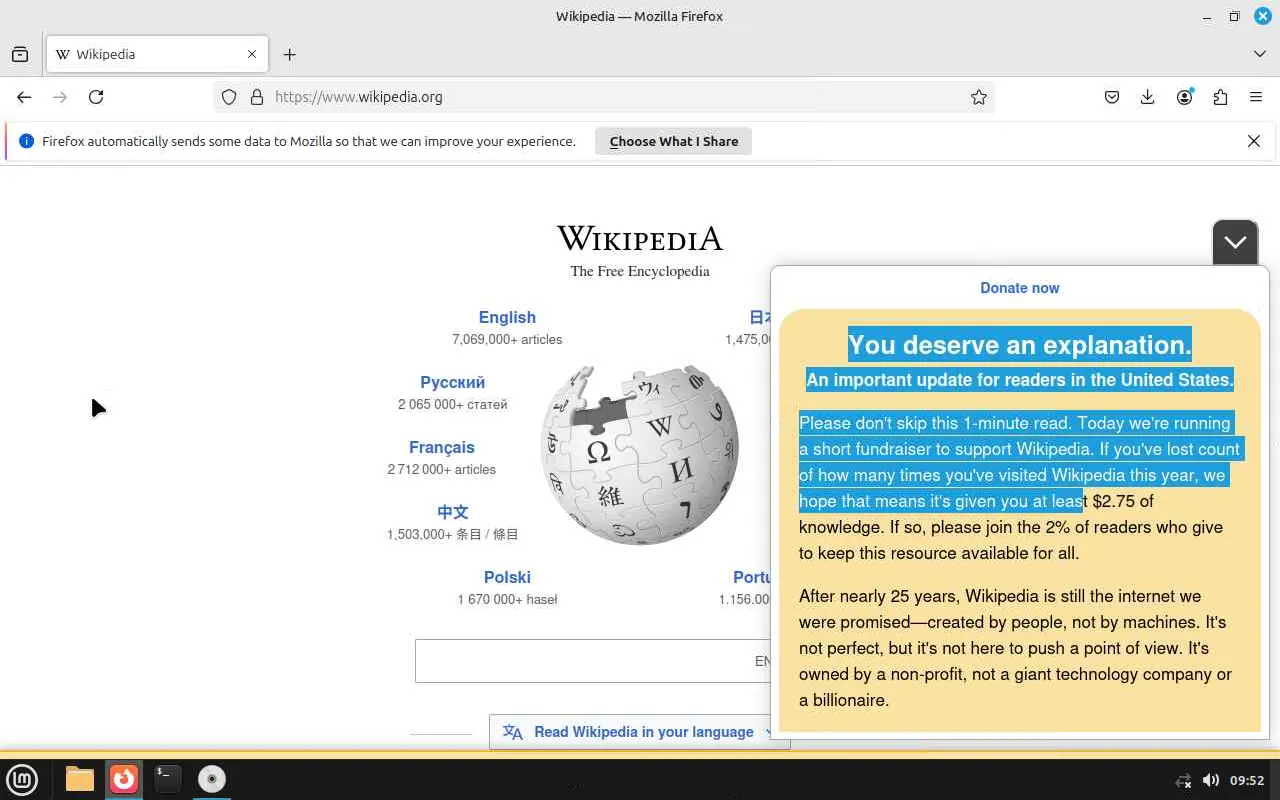The height and width of the screenshot is (800, 1280).
Task: Launch Terminal from taskbar
Action: point(167,778)
